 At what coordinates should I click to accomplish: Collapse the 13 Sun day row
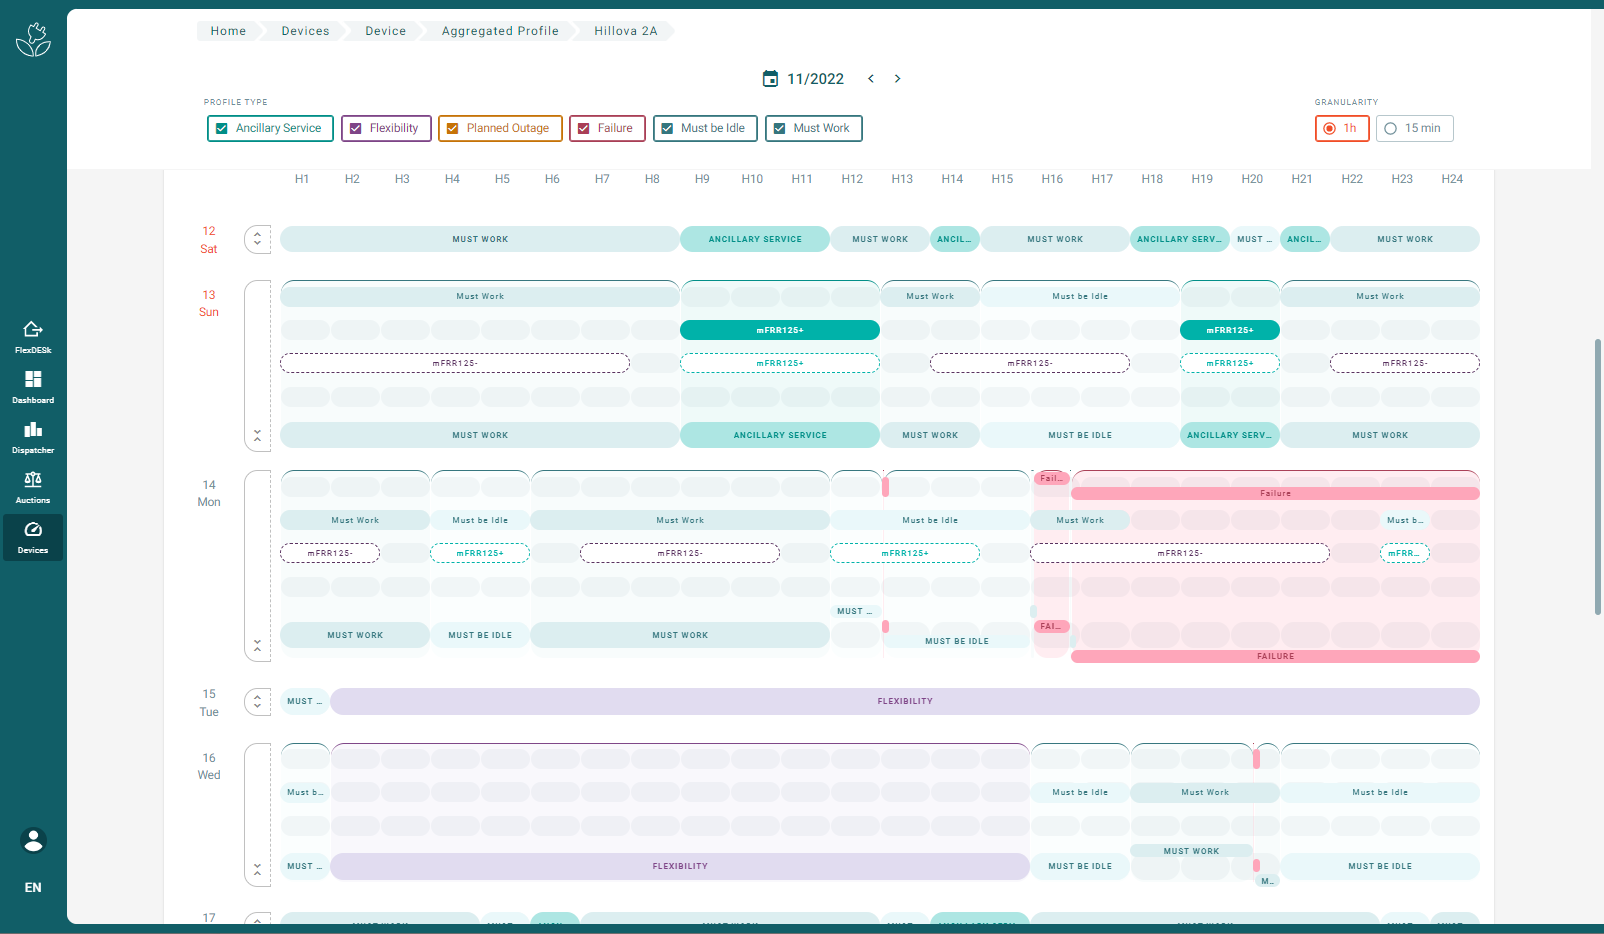[257, 436]
